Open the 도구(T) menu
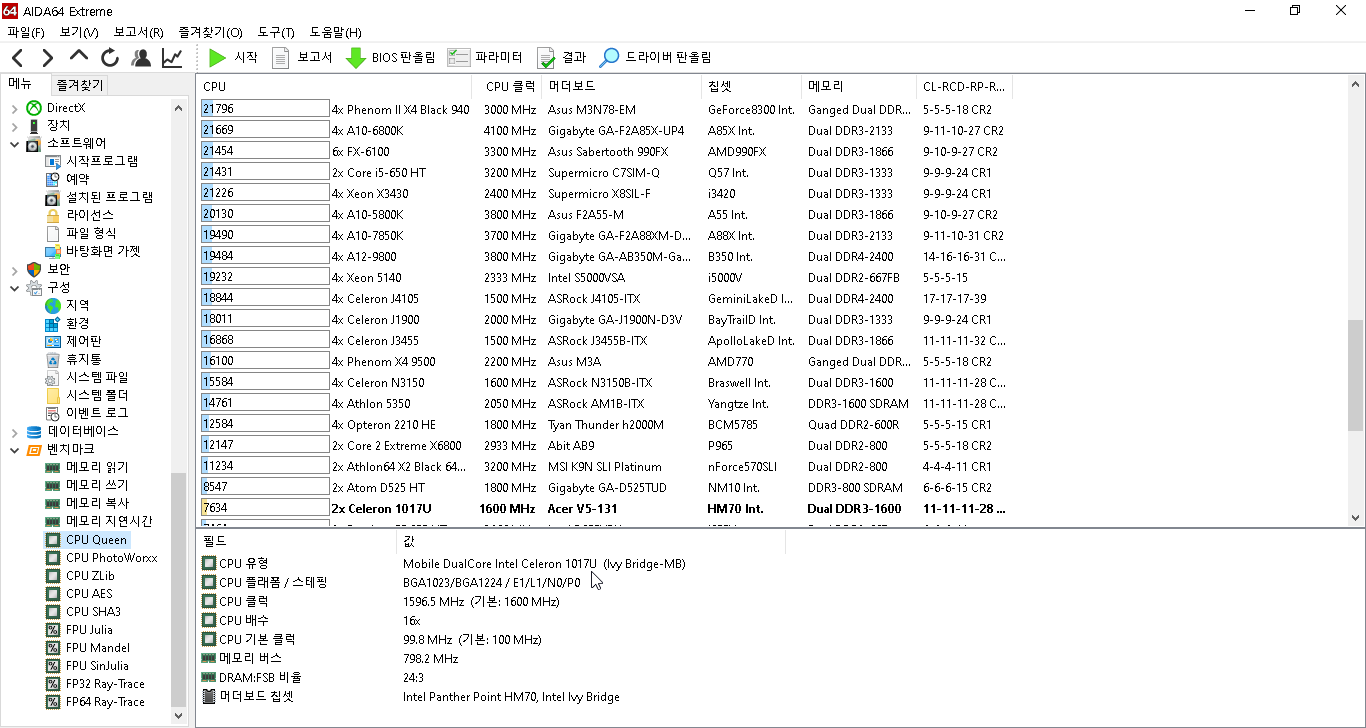Viewport: 1366px width, 728px height. point(276,32)
